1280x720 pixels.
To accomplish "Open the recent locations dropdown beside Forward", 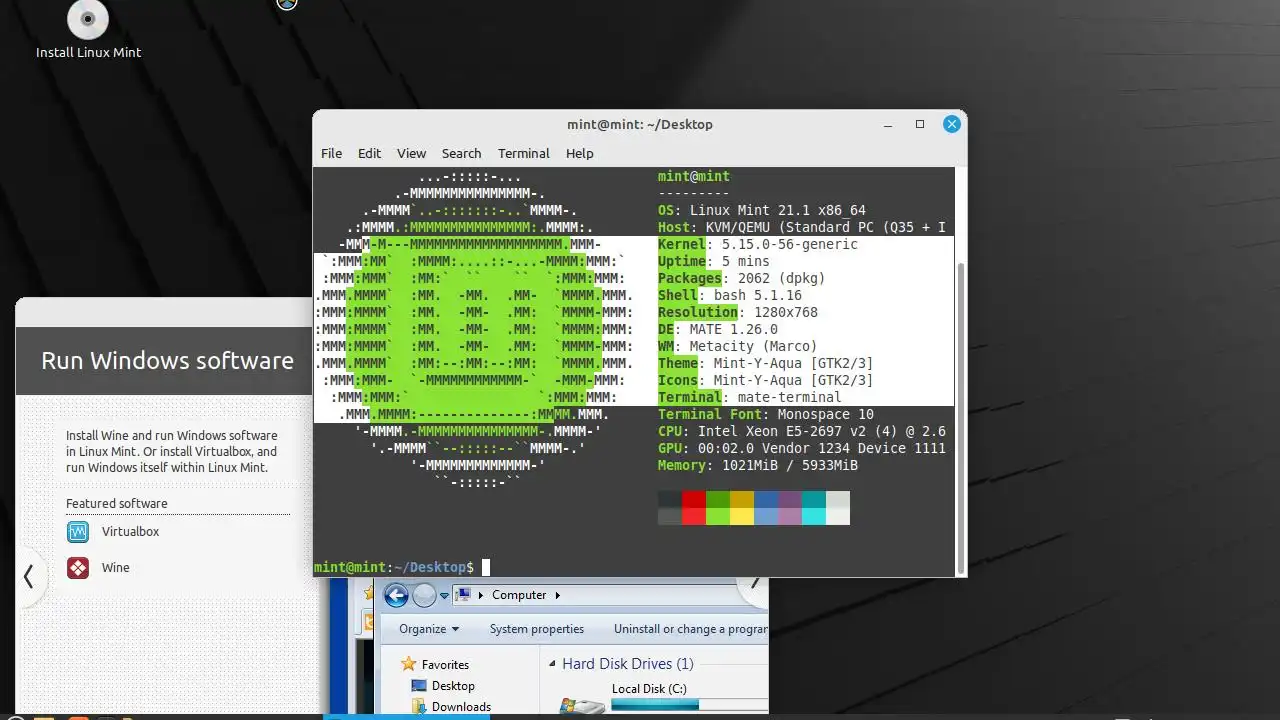I will tap(445, 595).
